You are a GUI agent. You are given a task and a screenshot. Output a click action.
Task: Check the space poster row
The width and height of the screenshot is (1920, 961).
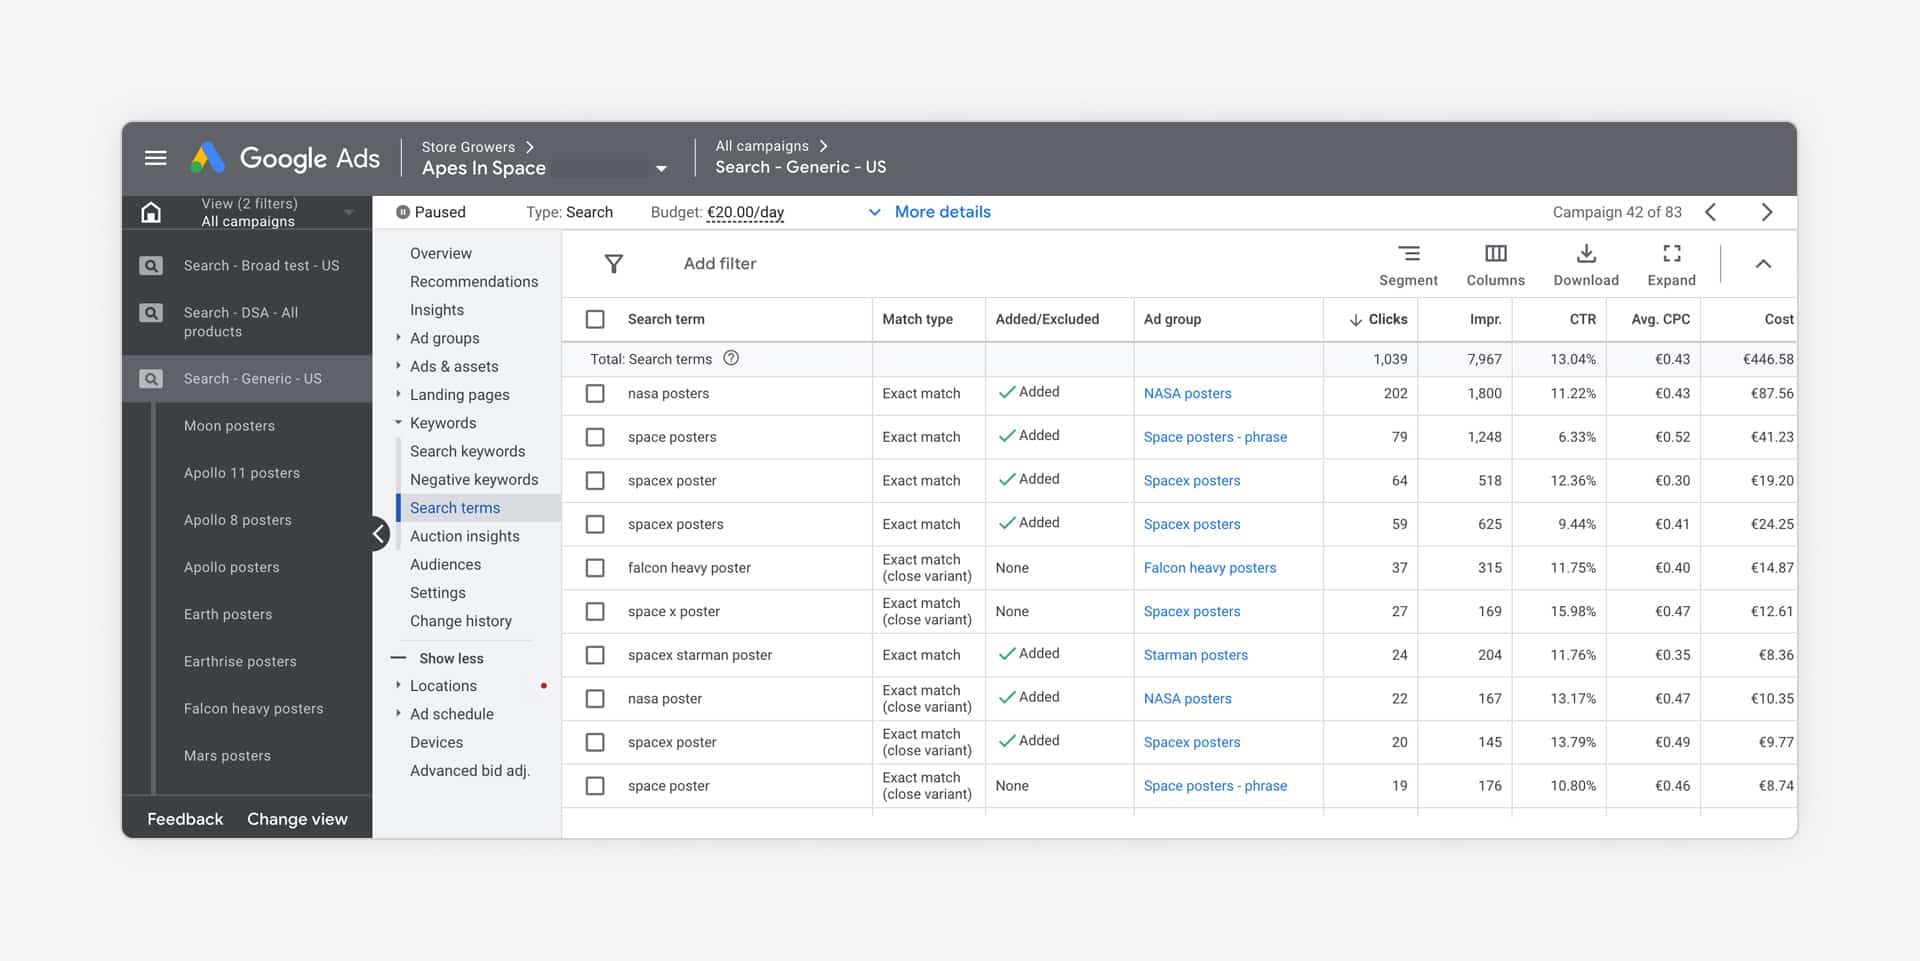pyautogui.click(x=595, y=786)
